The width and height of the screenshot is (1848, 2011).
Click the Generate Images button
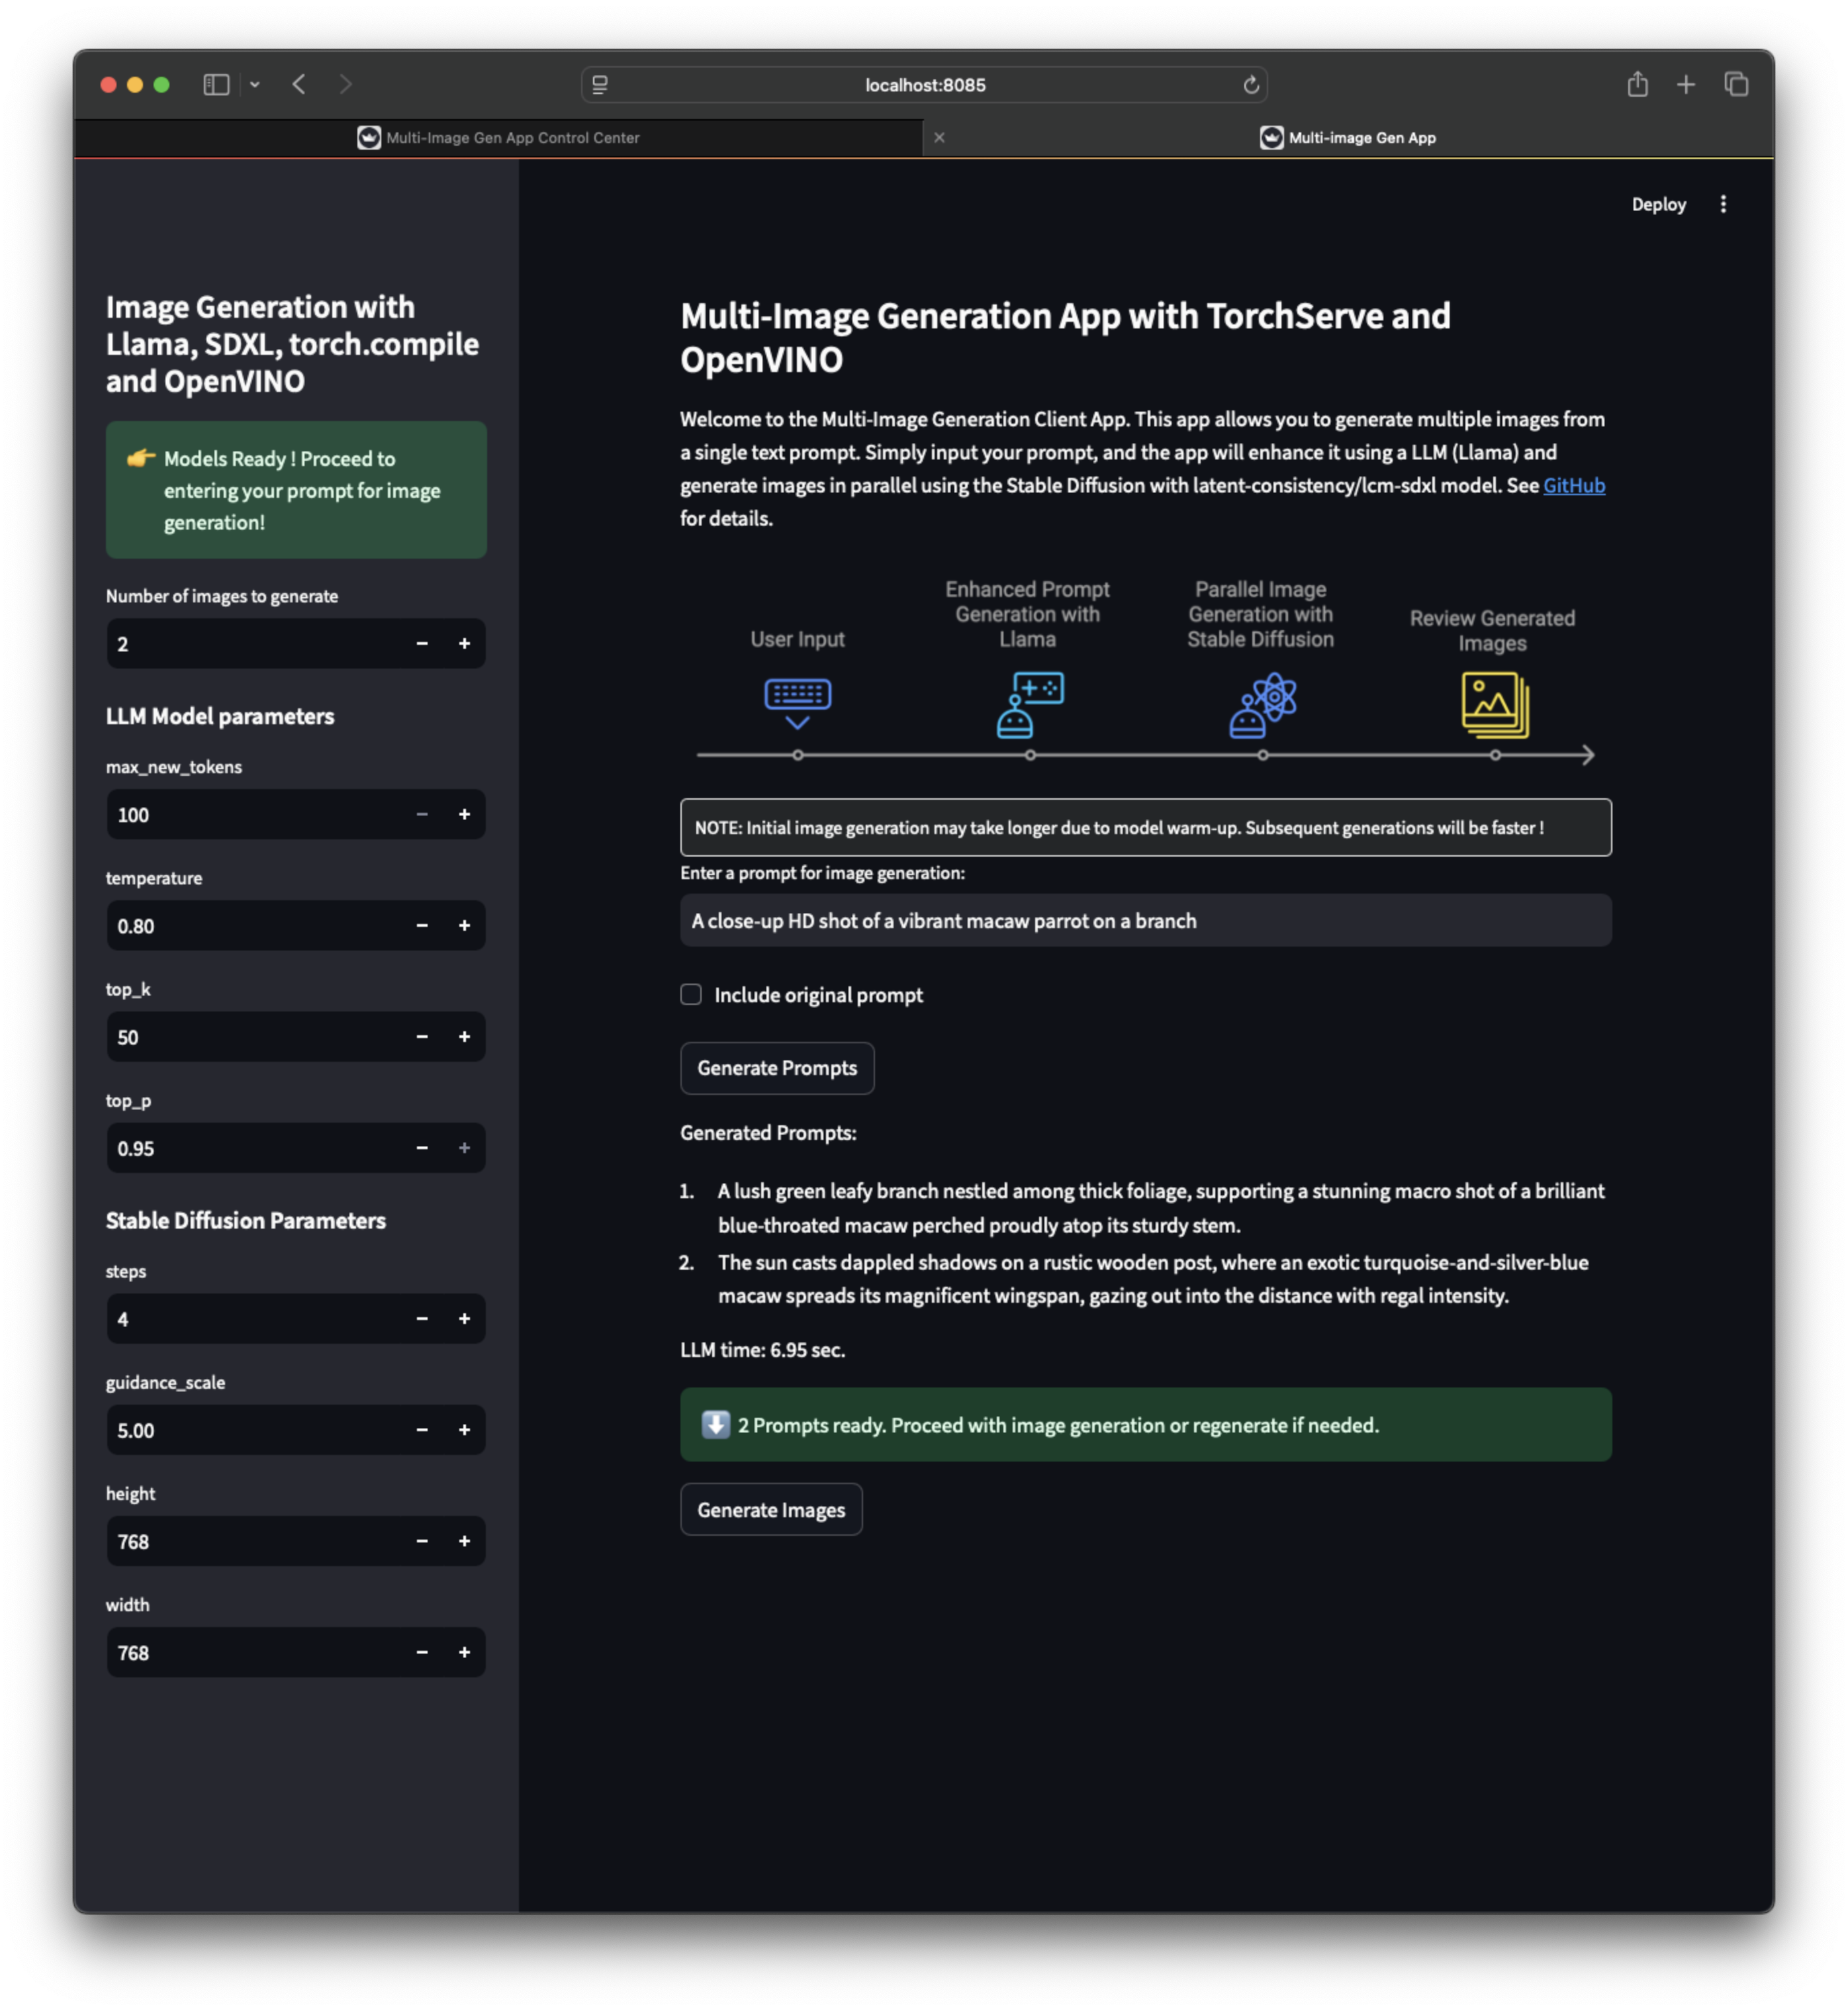771,1510
